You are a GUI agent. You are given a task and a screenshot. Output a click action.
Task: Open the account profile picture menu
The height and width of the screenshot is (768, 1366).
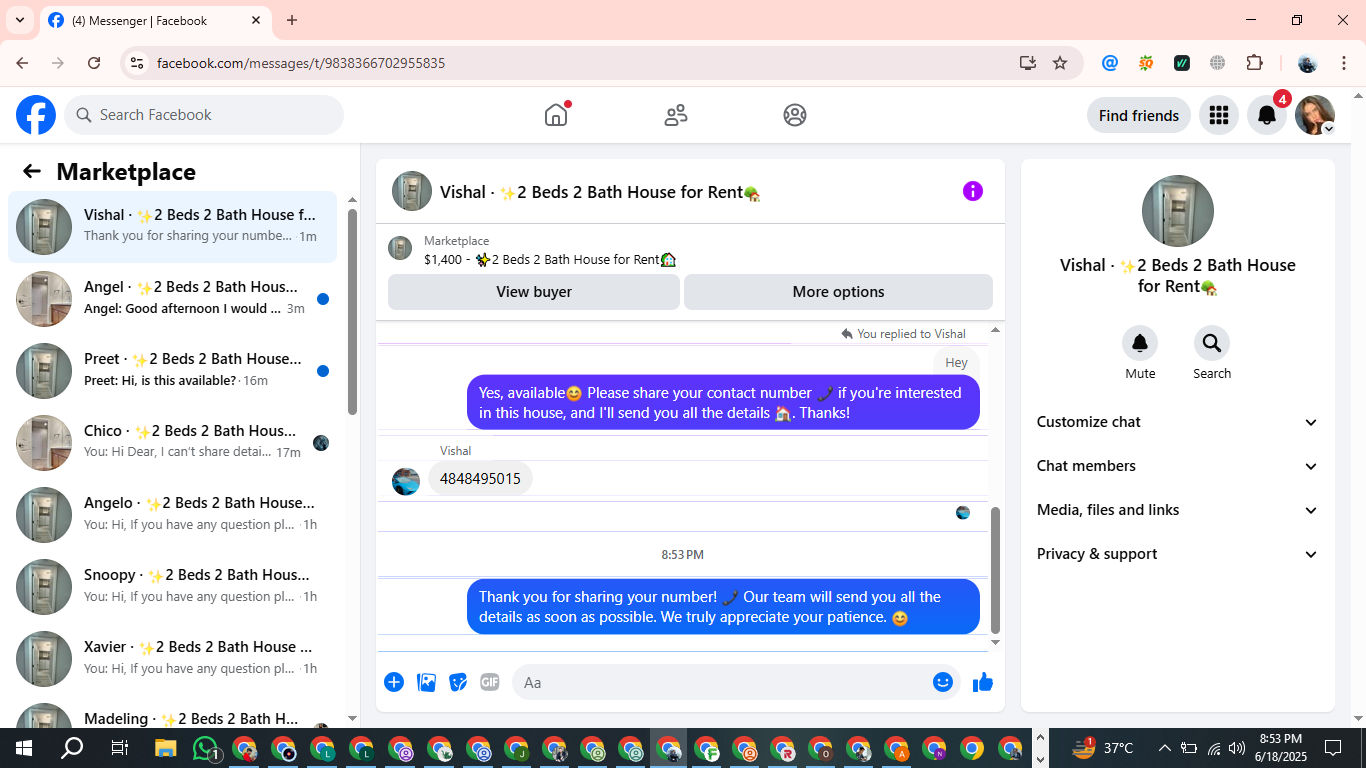(1315, 115)
